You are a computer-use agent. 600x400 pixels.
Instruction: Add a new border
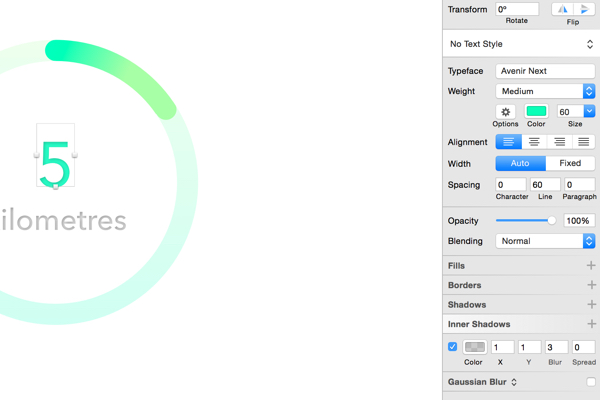(591, 285)
